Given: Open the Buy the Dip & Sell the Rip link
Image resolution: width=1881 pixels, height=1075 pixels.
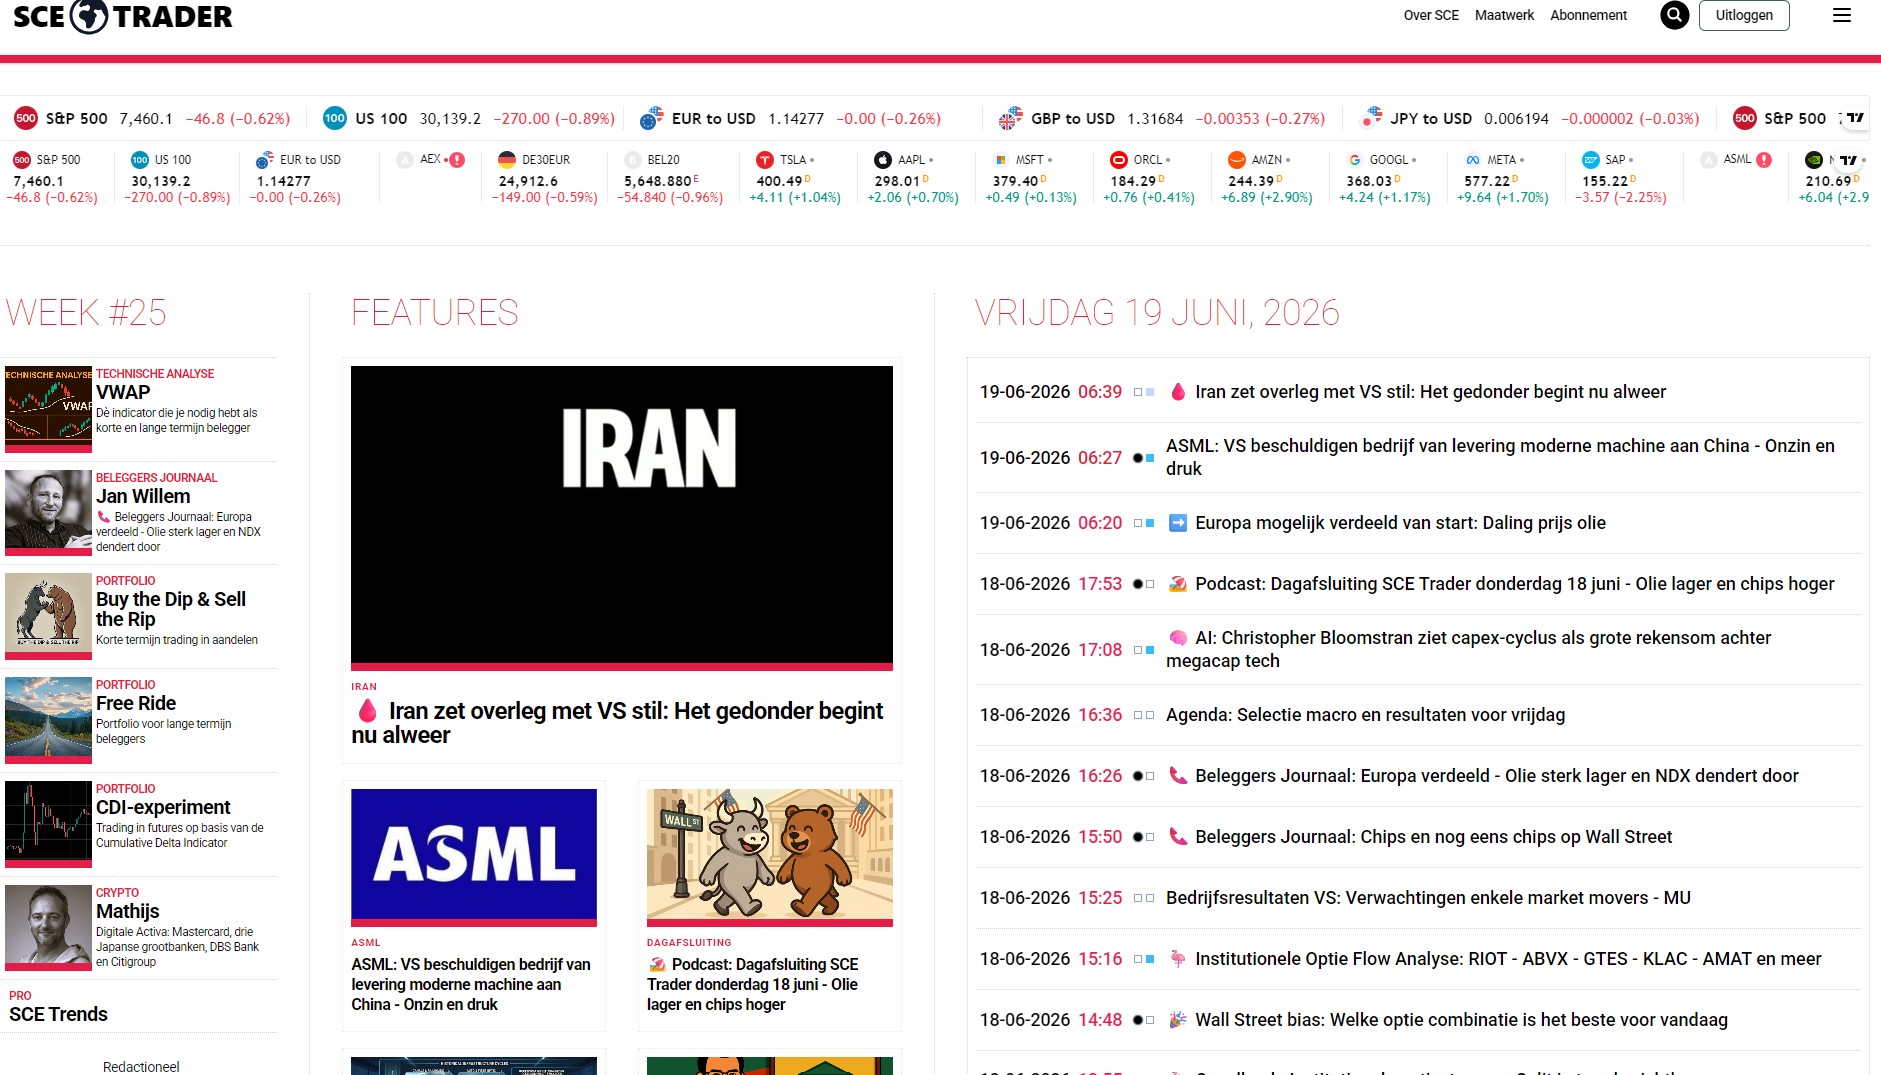Looking at the screenshot, I should tap(171, 609).
